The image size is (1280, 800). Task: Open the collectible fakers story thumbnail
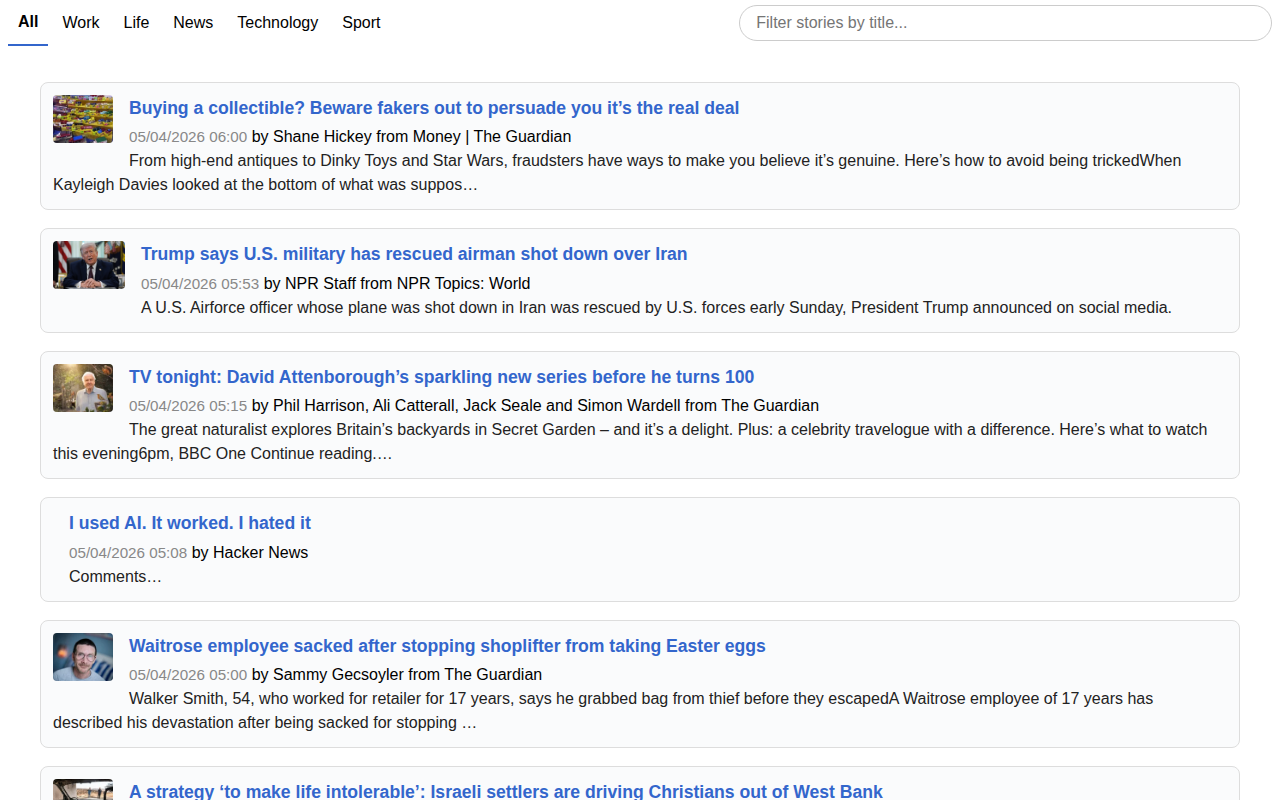83,119
